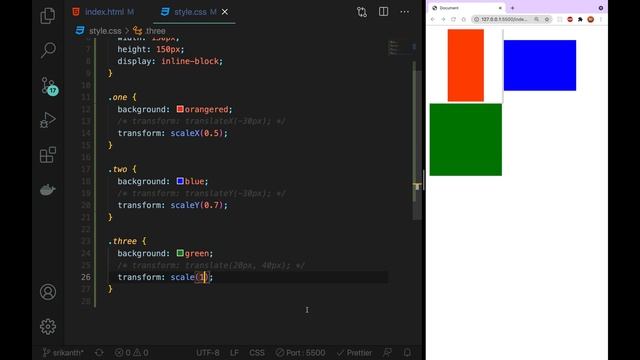Open the Accounts menu icon
This screenshot has height=360, width=640.
(x=48, y=292)
